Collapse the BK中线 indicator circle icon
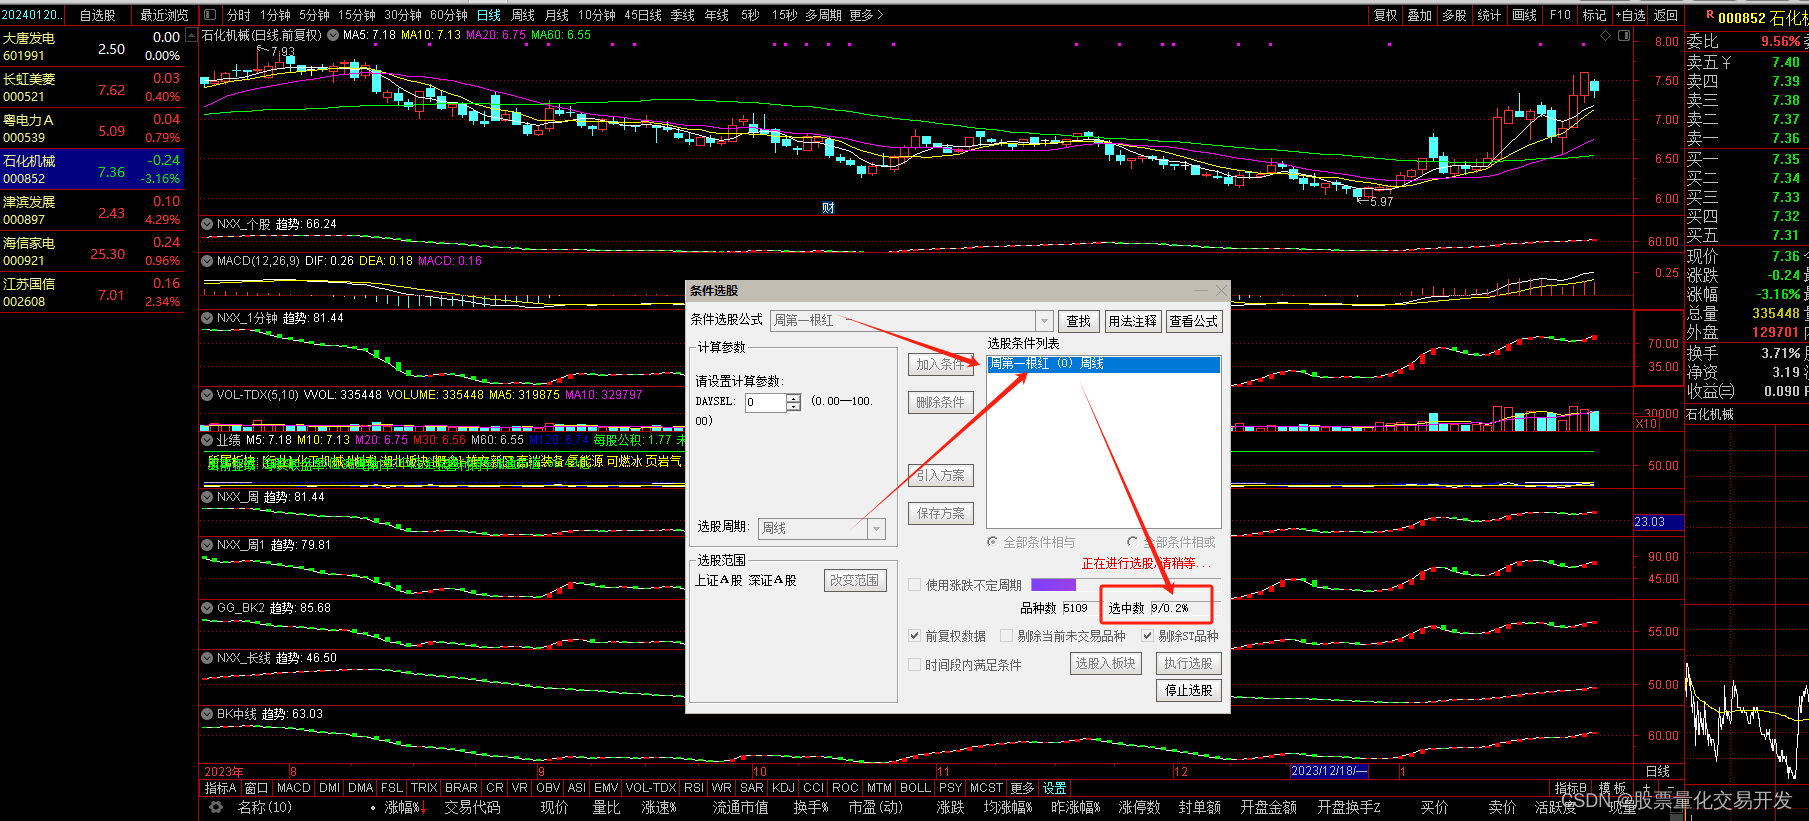This screenshot has width=1809, height=821. pyautogui.click(x=207, y=714)
